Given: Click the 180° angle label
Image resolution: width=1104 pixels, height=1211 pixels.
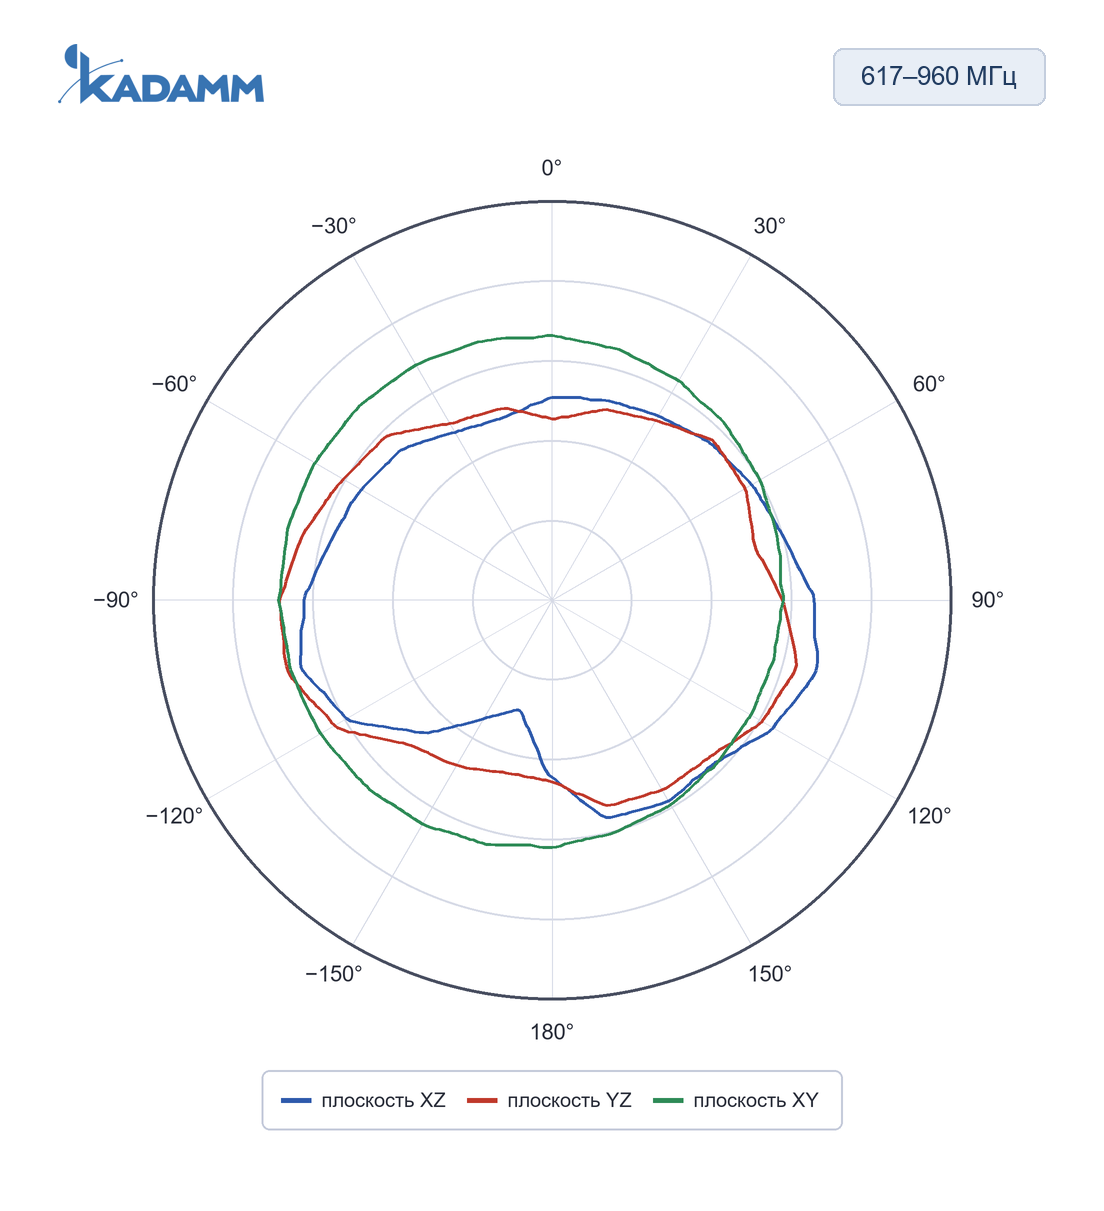Looking at the screenshot, I should tap(552, 1032).
